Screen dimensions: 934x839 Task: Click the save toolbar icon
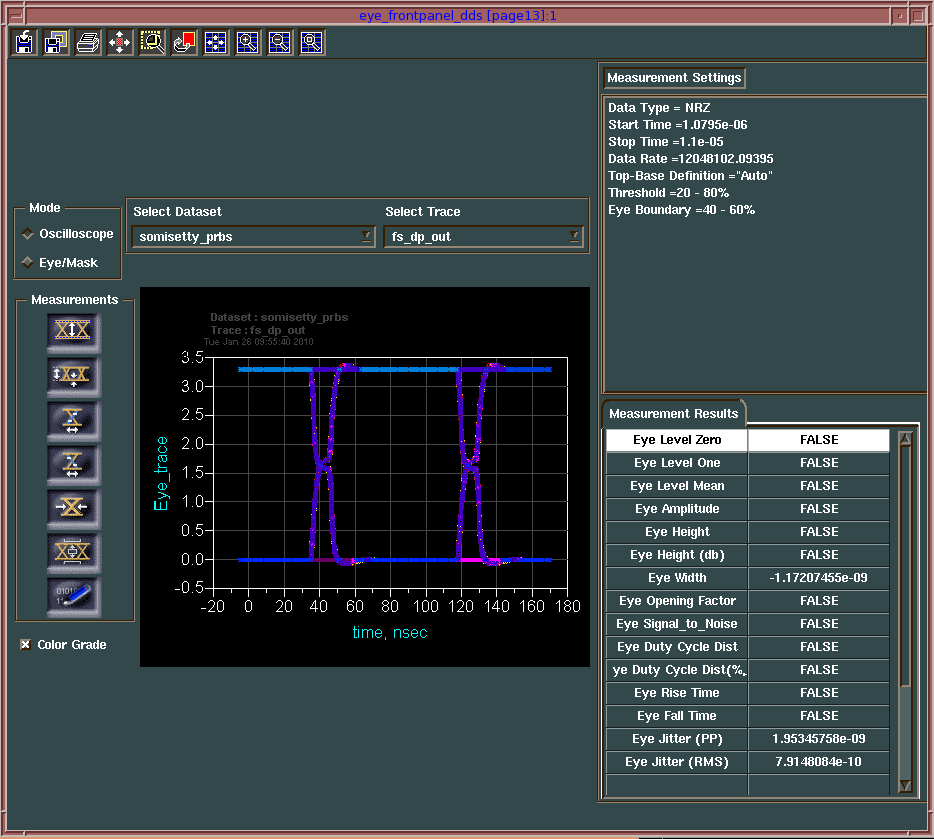[x=22, y=42]
